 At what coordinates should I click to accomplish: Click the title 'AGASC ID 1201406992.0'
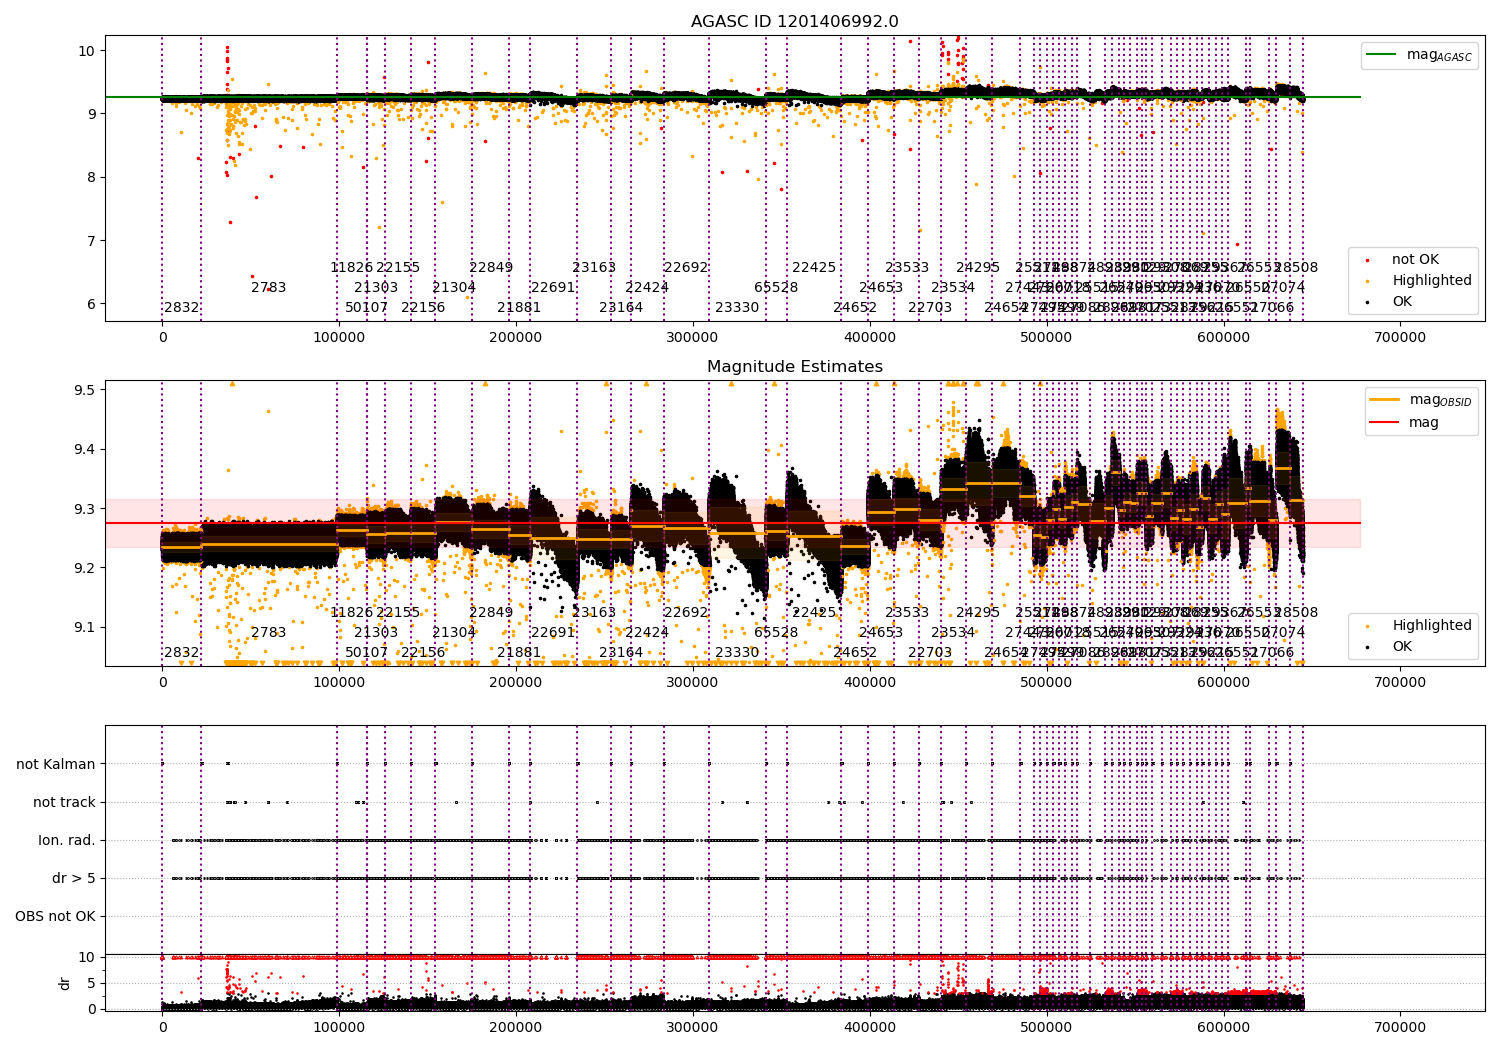coord(795,22)
